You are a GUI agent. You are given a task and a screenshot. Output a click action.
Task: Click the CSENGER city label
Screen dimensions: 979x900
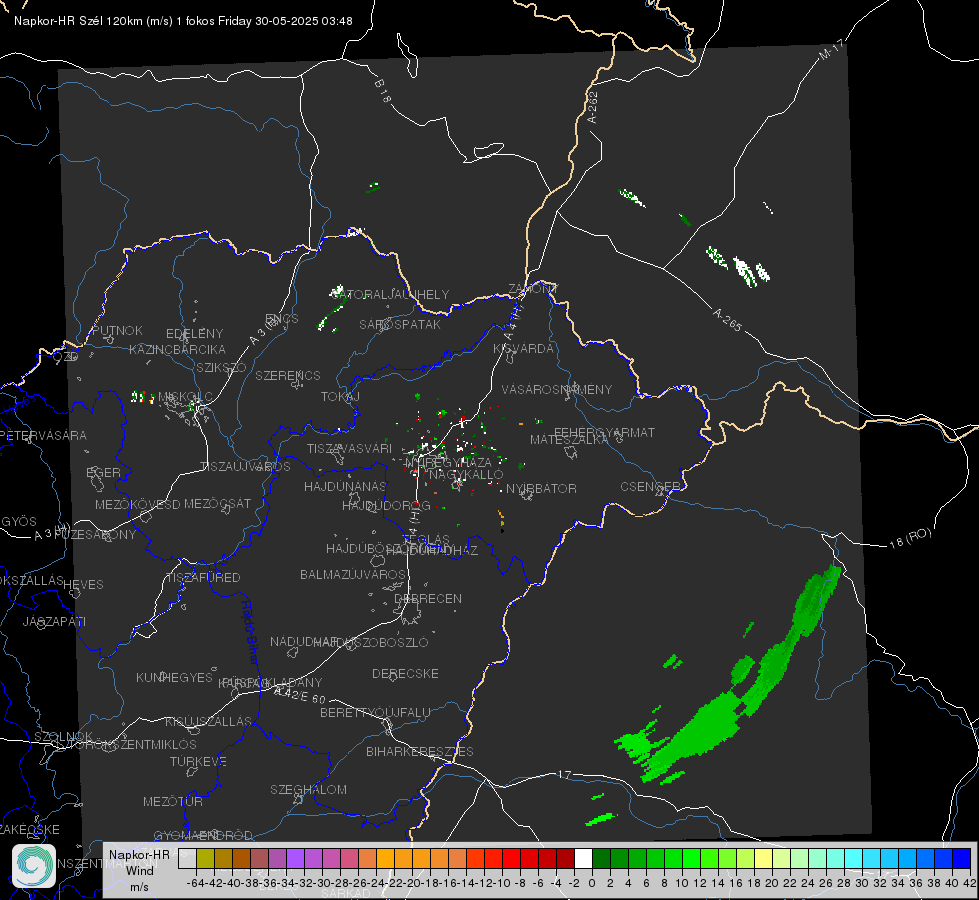(x=651, y=487)
